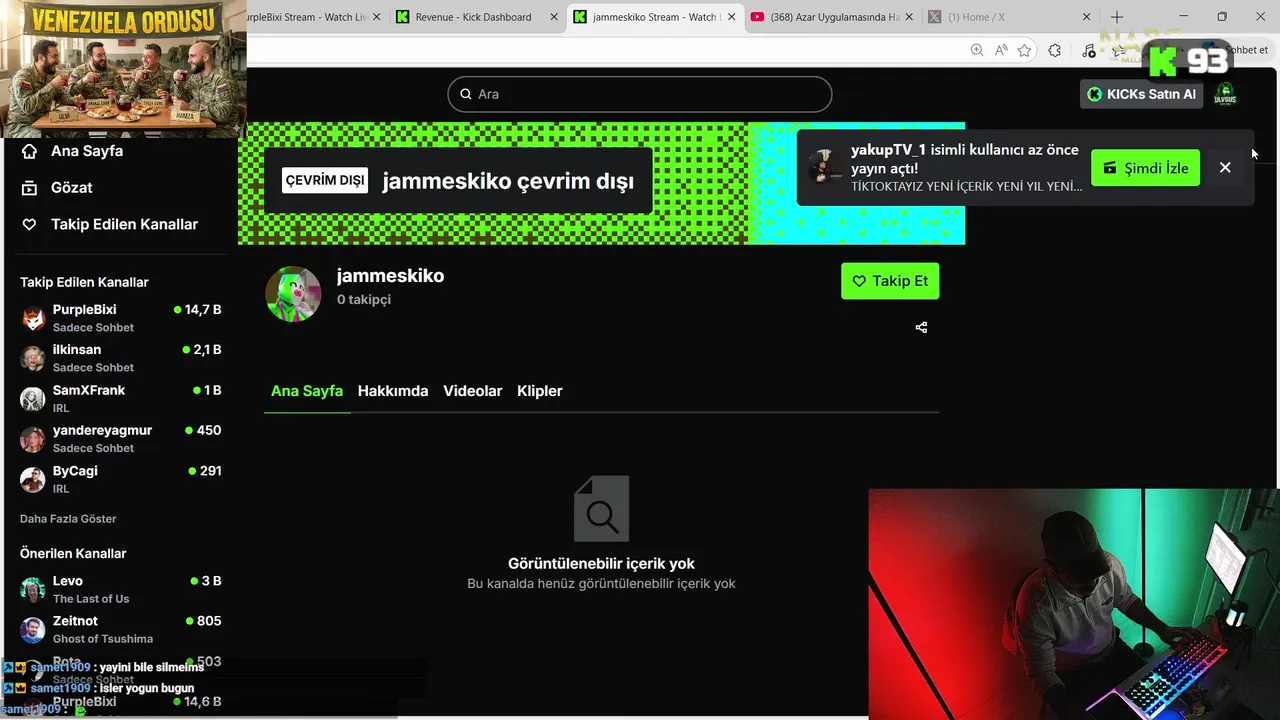Switch to Revenue - Kick Dashboard browser tab
Screen dimensions: 1280x720
(x=477, y=17)
